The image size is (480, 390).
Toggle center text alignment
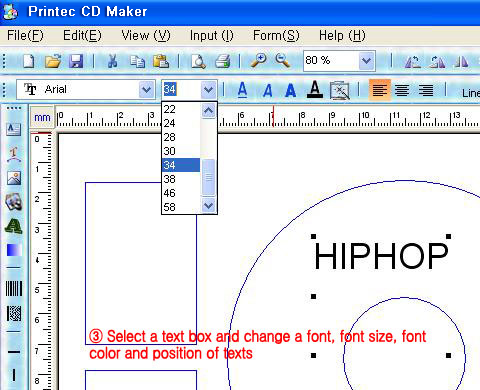point(402,90)
